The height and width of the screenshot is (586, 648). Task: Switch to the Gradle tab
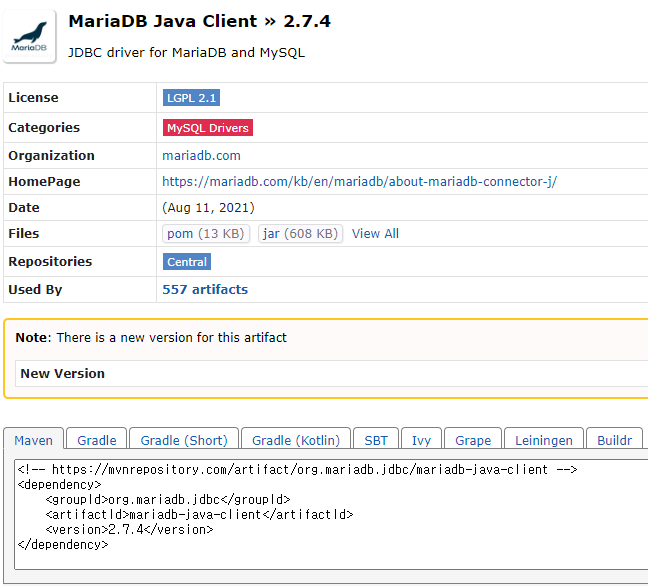(97, 440)
